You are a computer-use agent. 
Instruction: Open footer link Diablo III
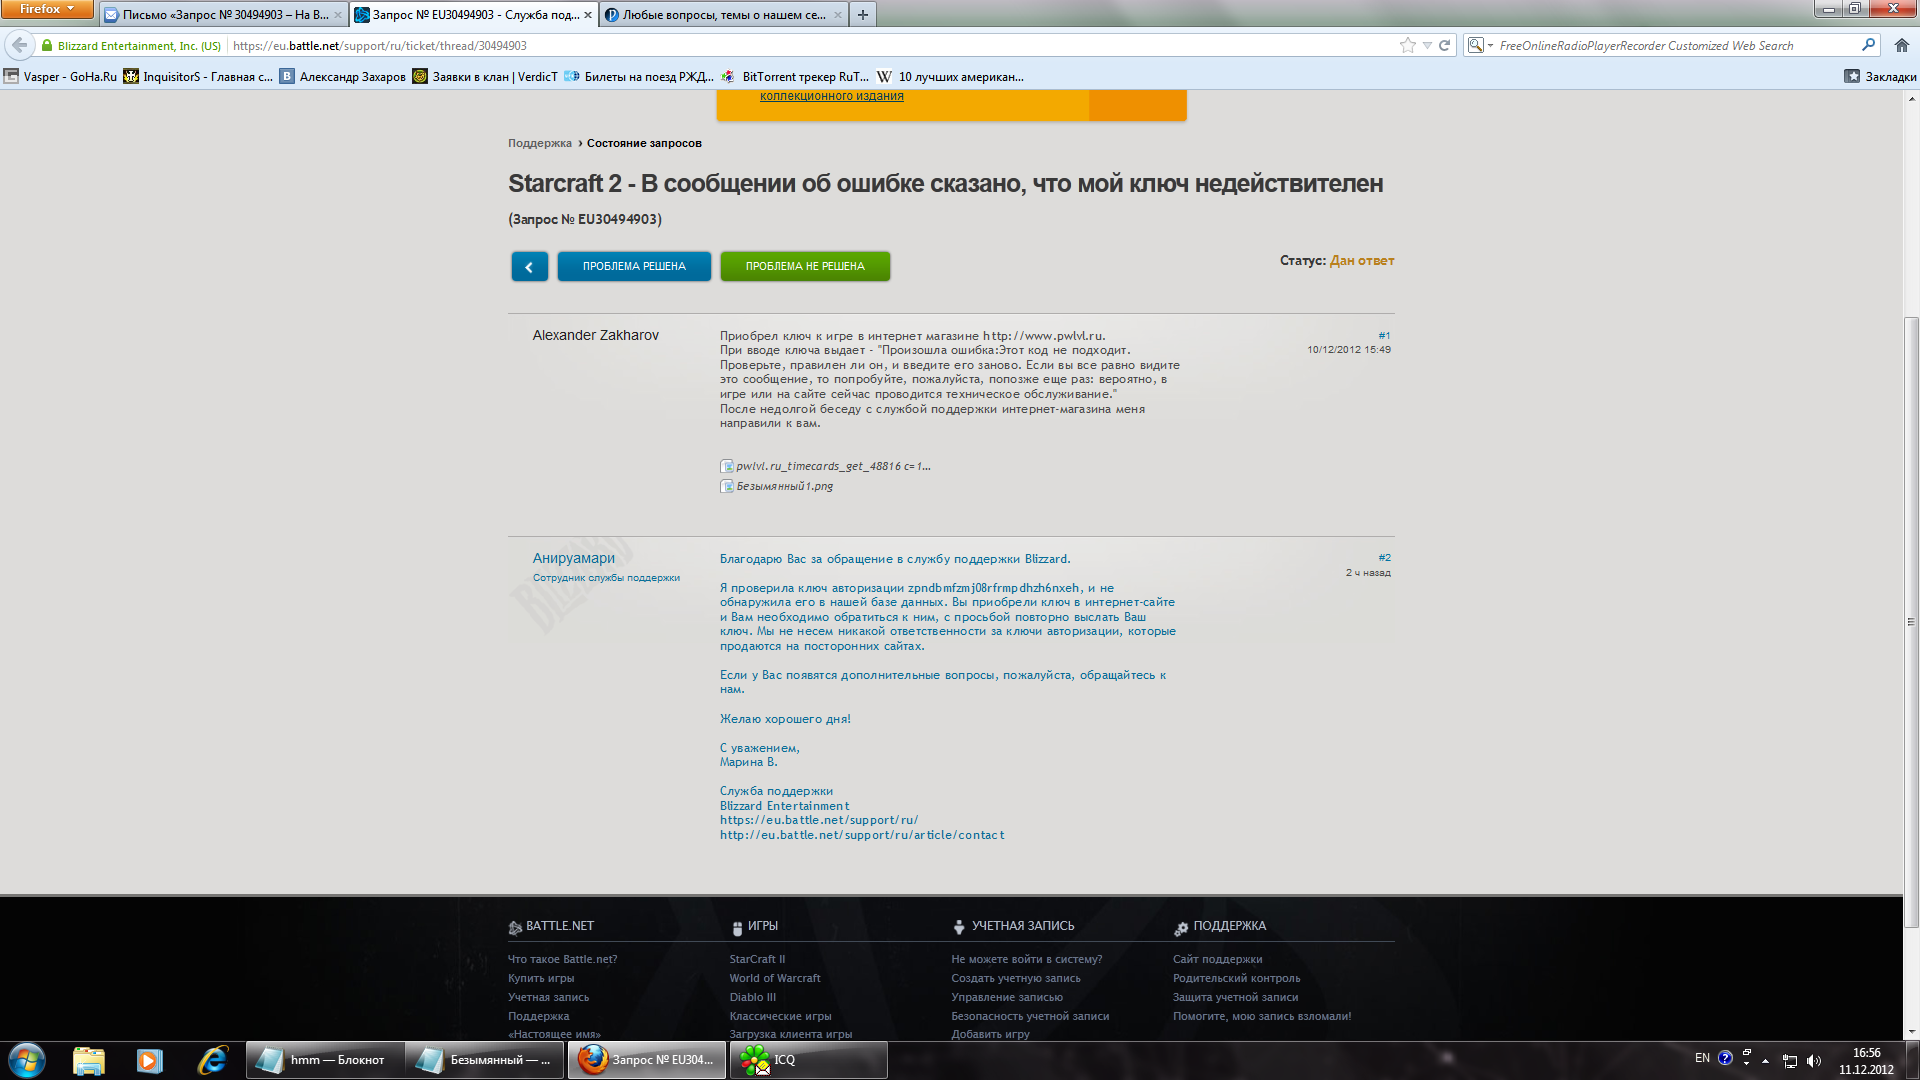752,997
